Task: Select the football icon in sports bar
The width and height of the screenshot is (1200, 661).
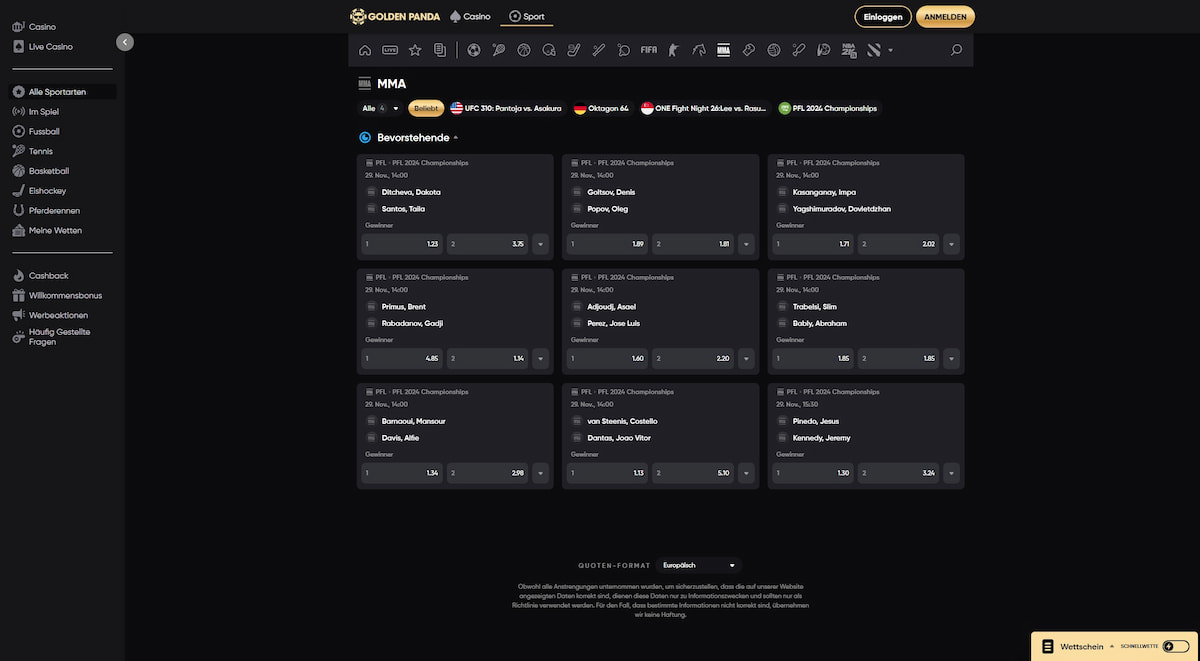Action: 474,50
